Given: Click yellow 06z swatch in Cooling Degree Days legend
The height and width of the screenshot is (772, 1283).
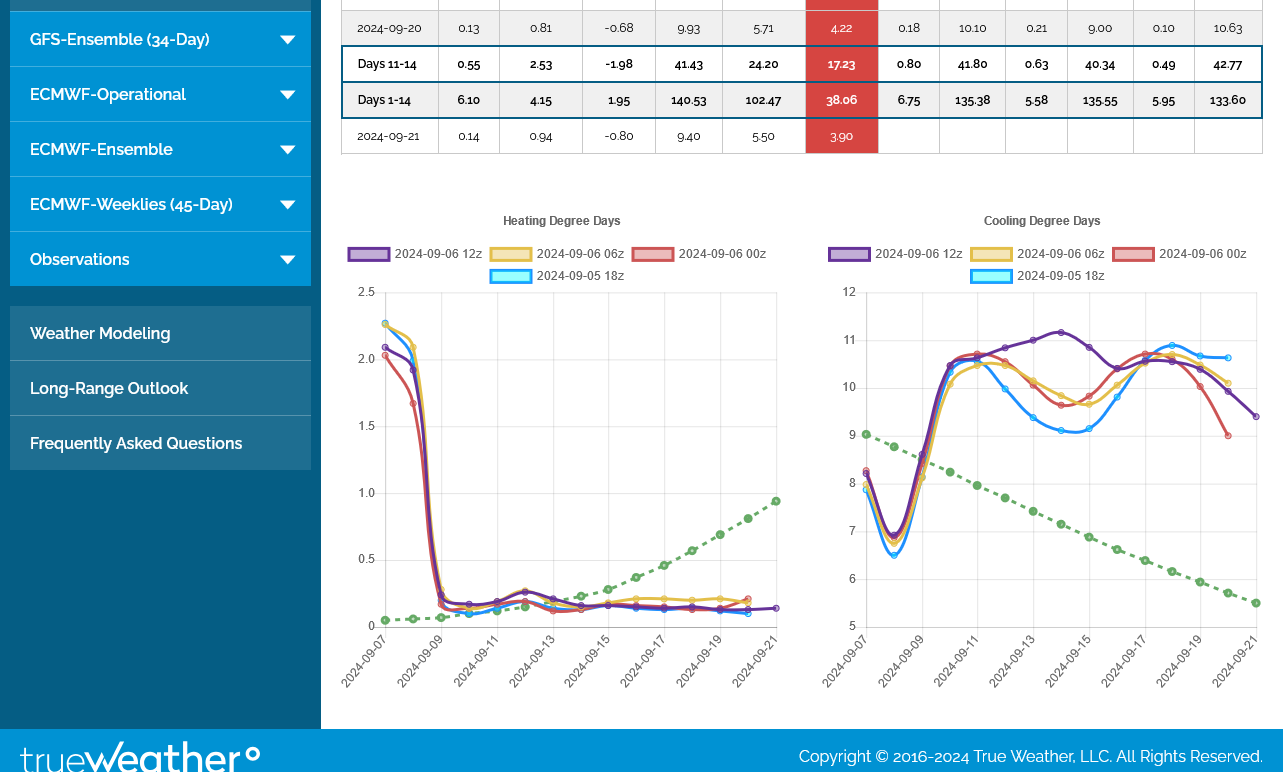Looking at the screenshot, I should pos(991,254).
